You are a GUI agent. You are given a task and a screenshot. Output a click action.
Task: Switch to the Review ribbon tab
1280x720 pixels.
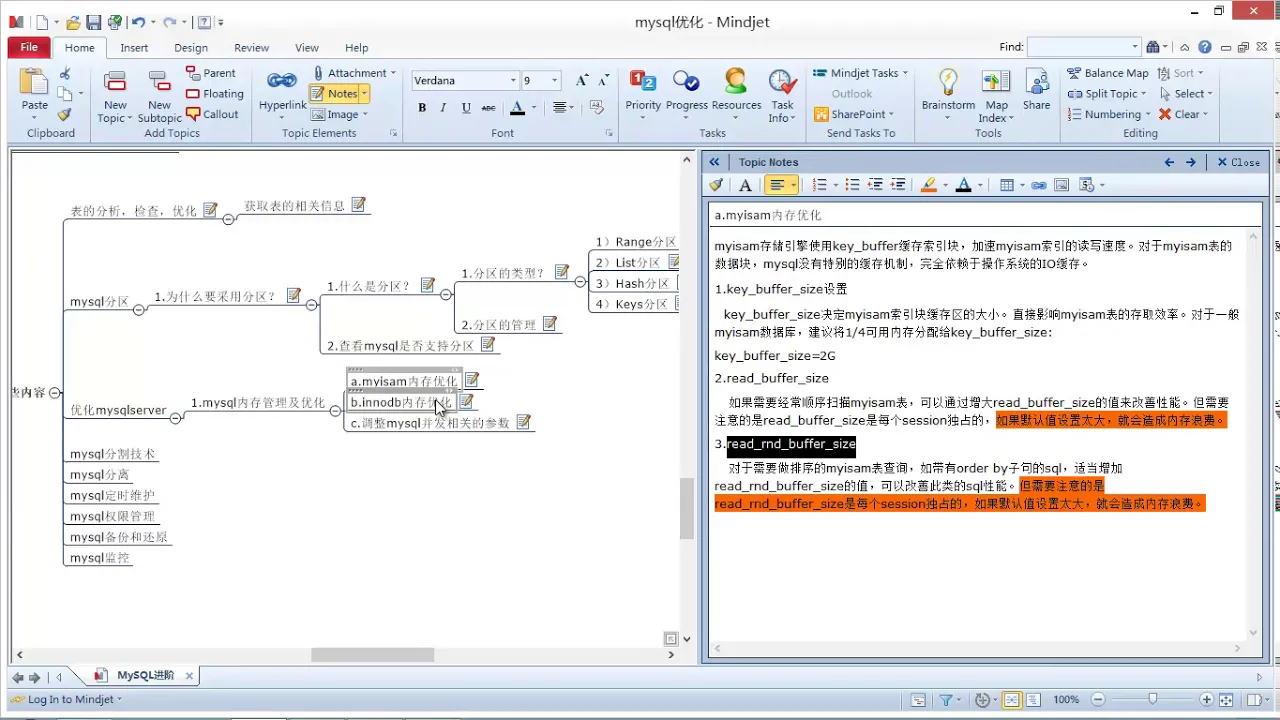(x=251, y=47)
